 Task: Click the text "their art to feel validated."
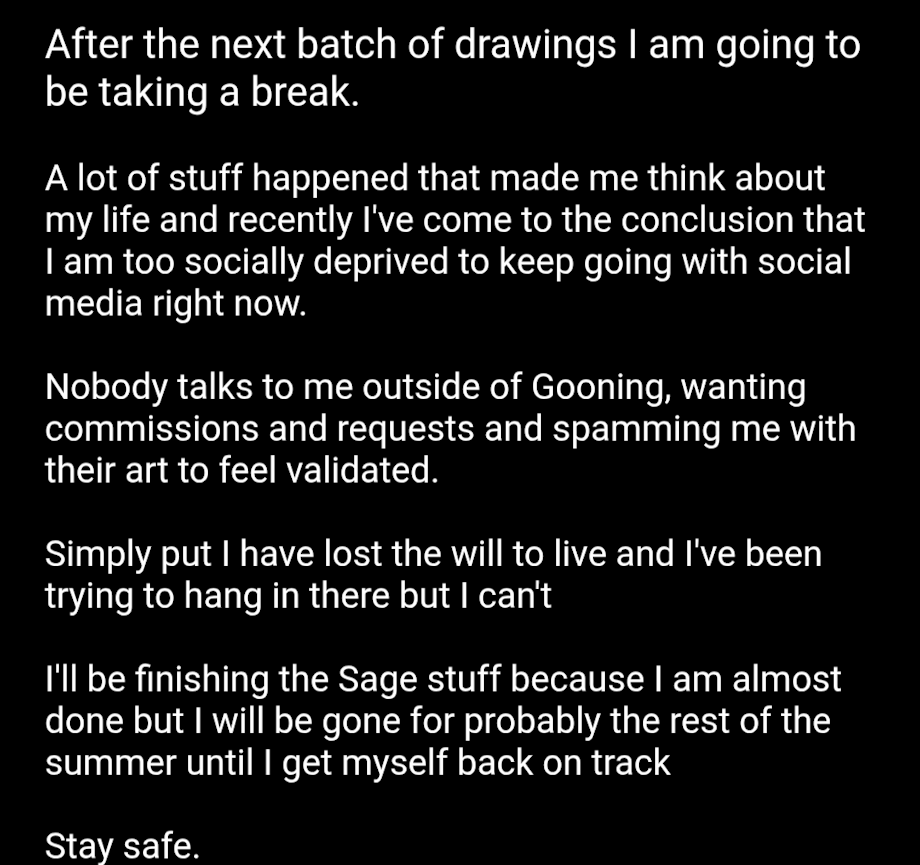pos(242,471)
